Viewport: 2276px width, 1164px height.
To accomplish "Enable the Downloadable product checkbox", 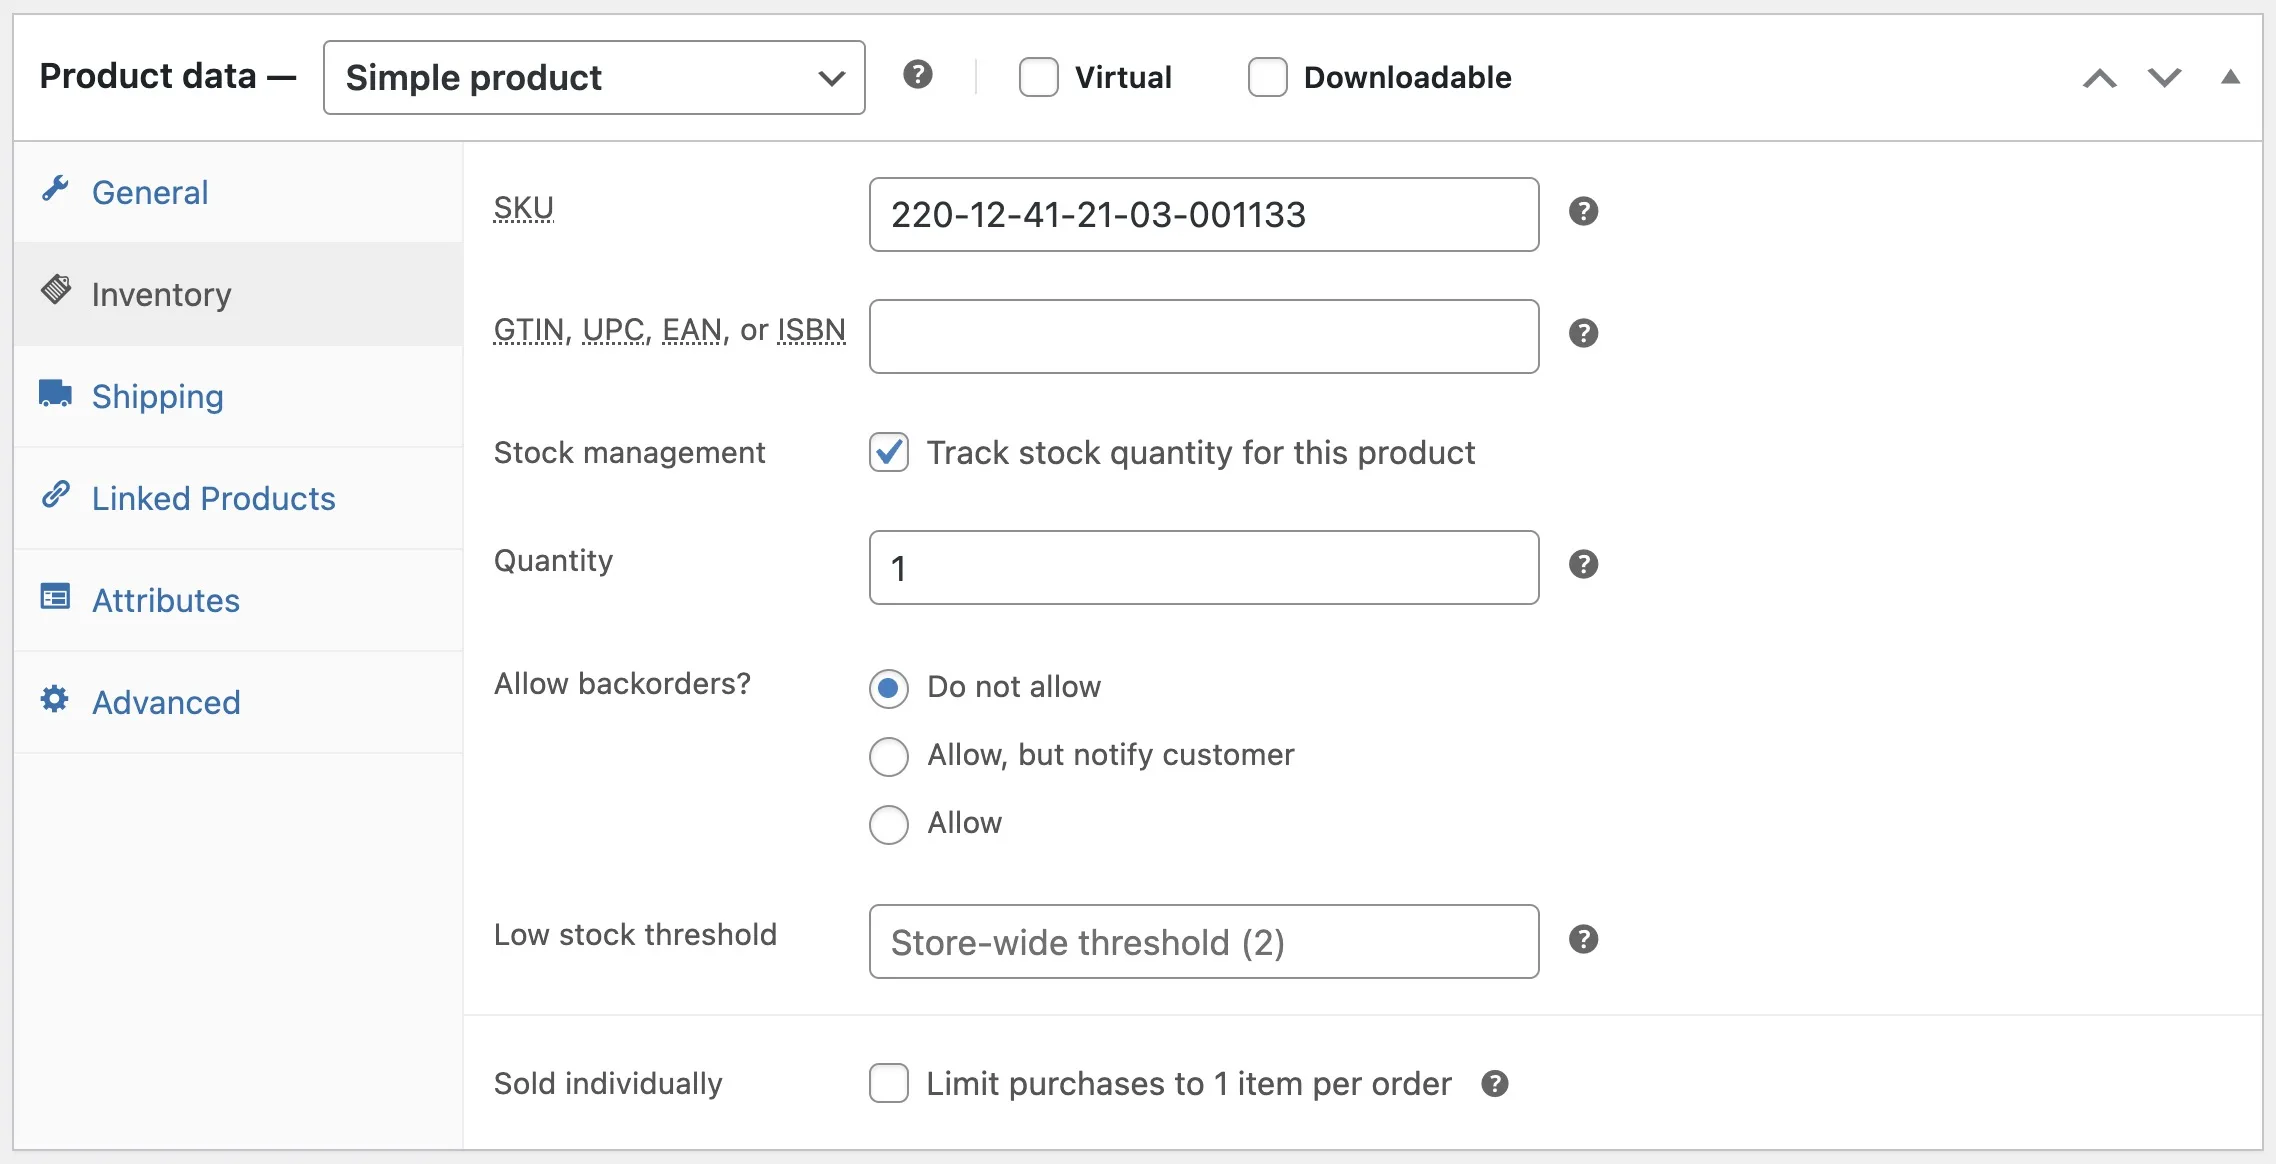I will pyautogui.click(x=1268, y=77).
